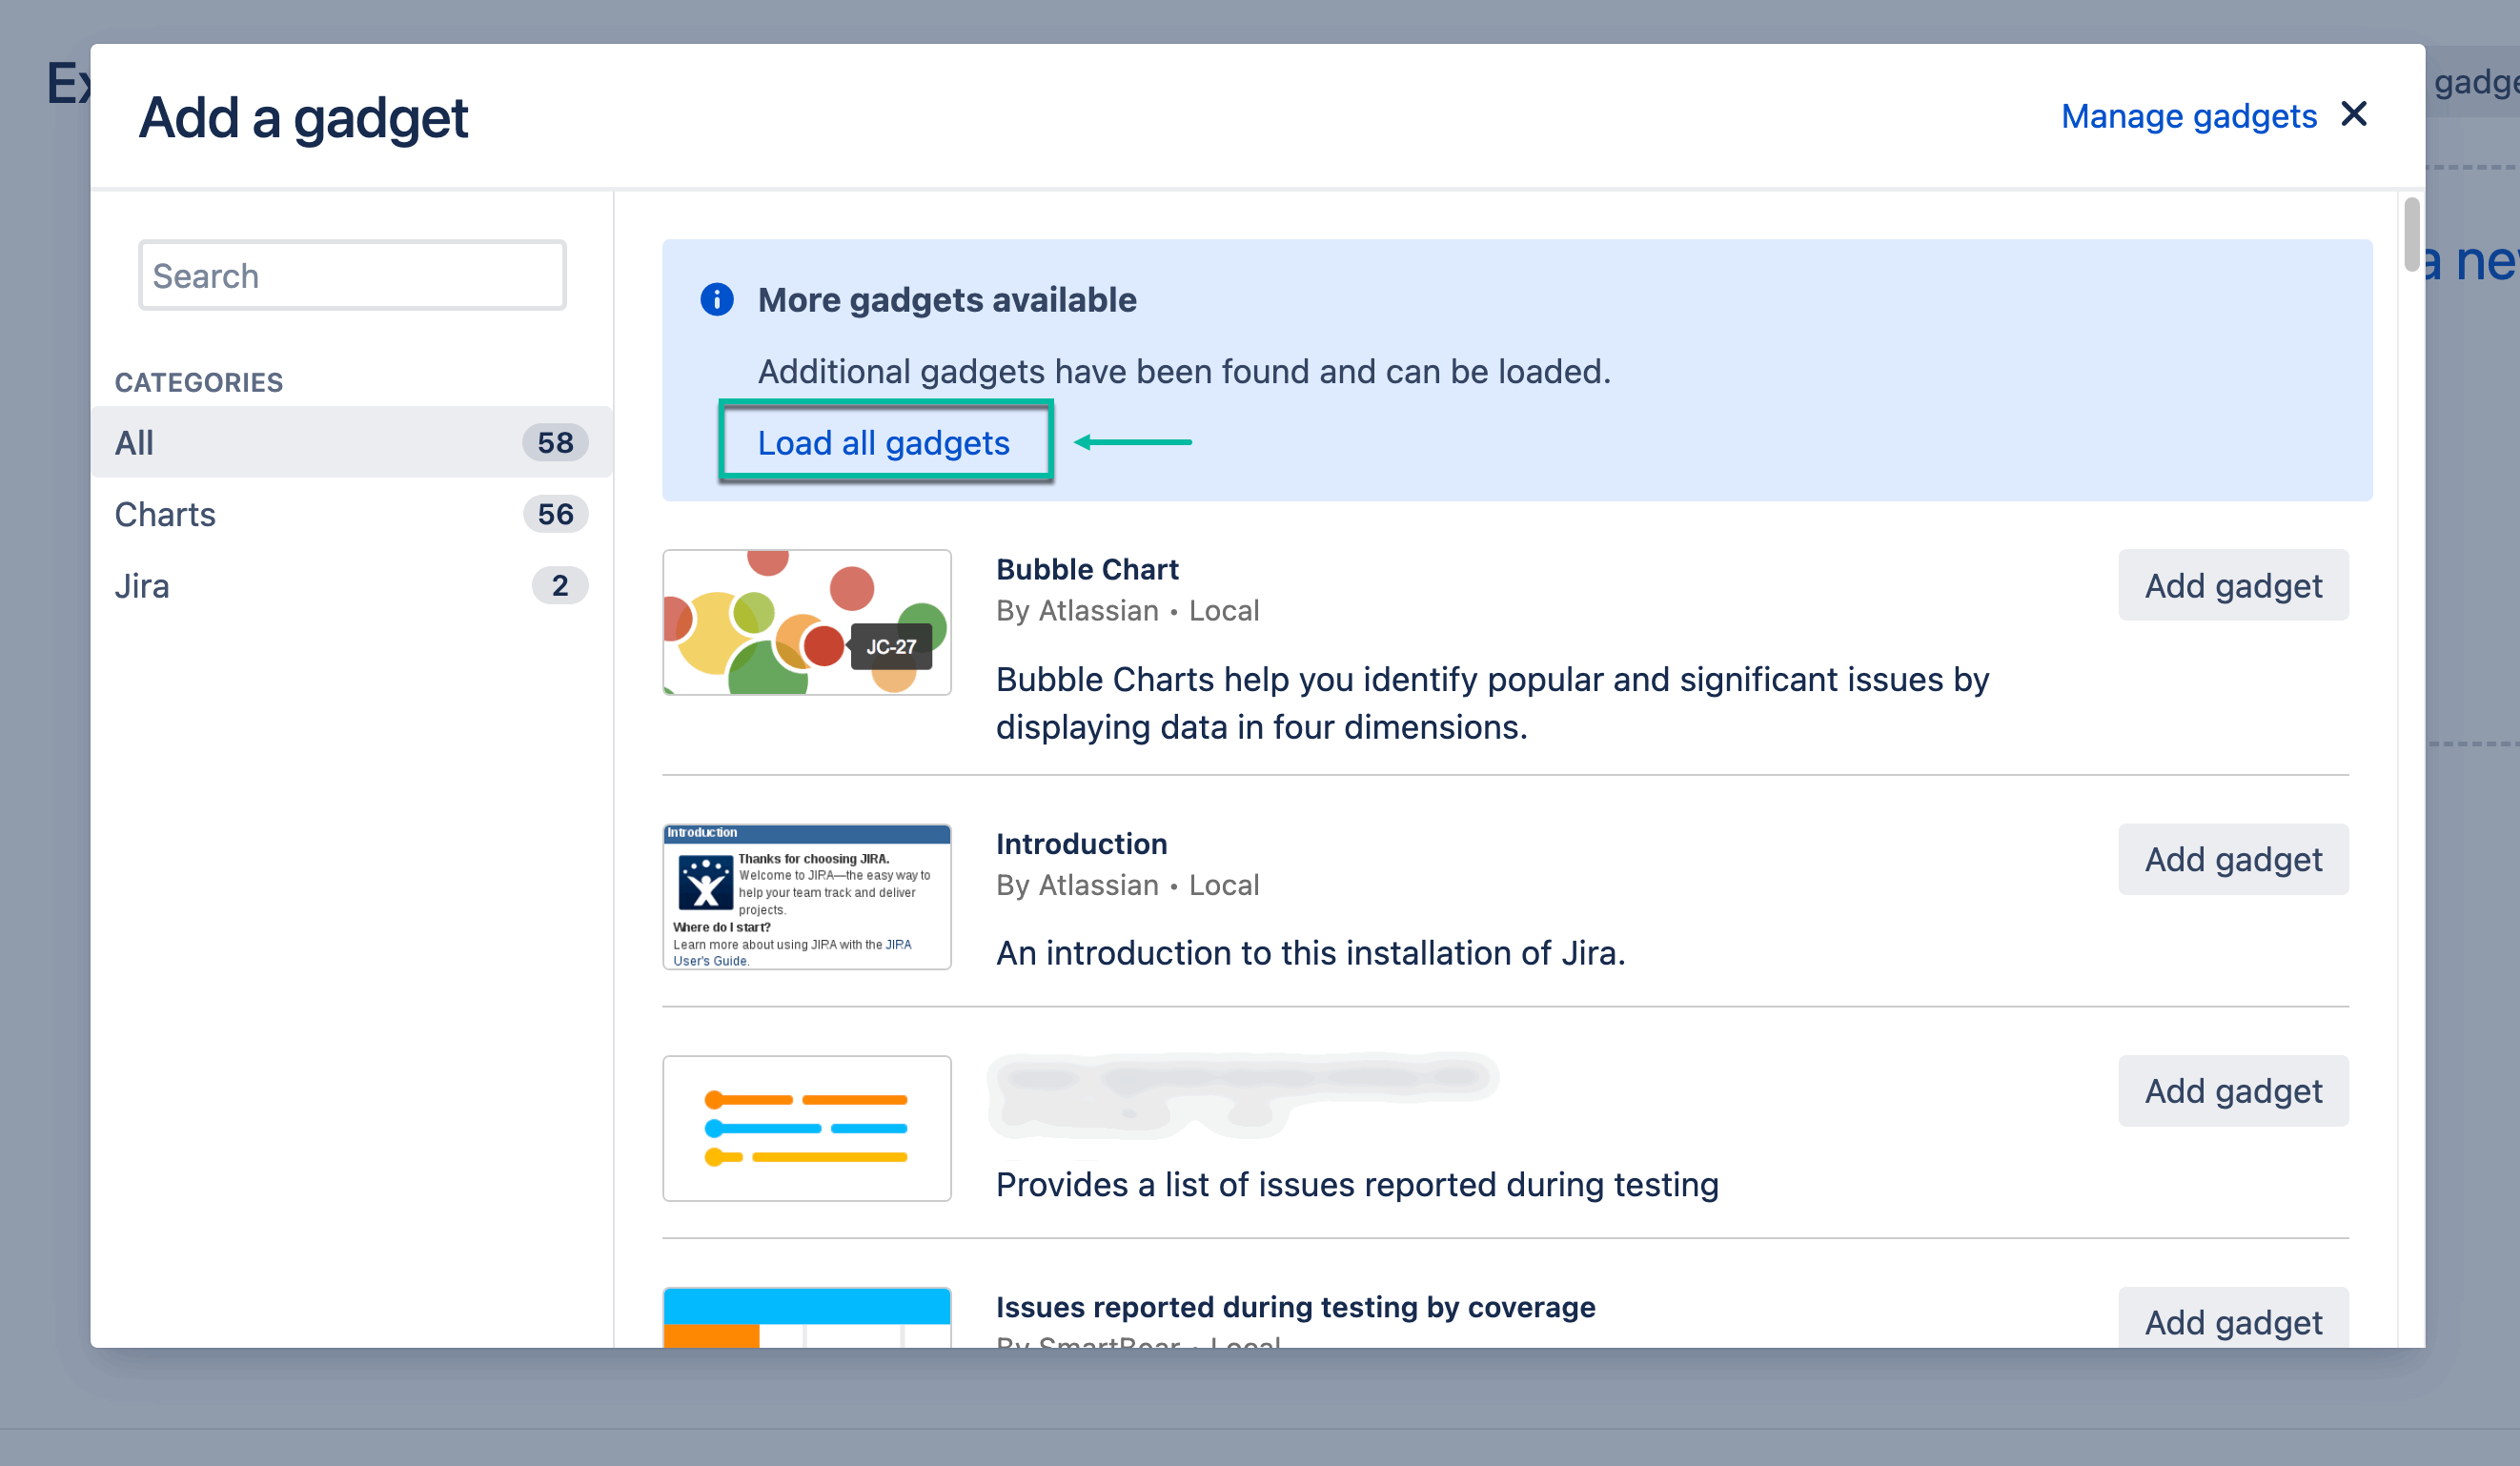This screenshot has width=2520, height=1466.
Task: Open Manage gadgets link
Action: click(2188, 116)
